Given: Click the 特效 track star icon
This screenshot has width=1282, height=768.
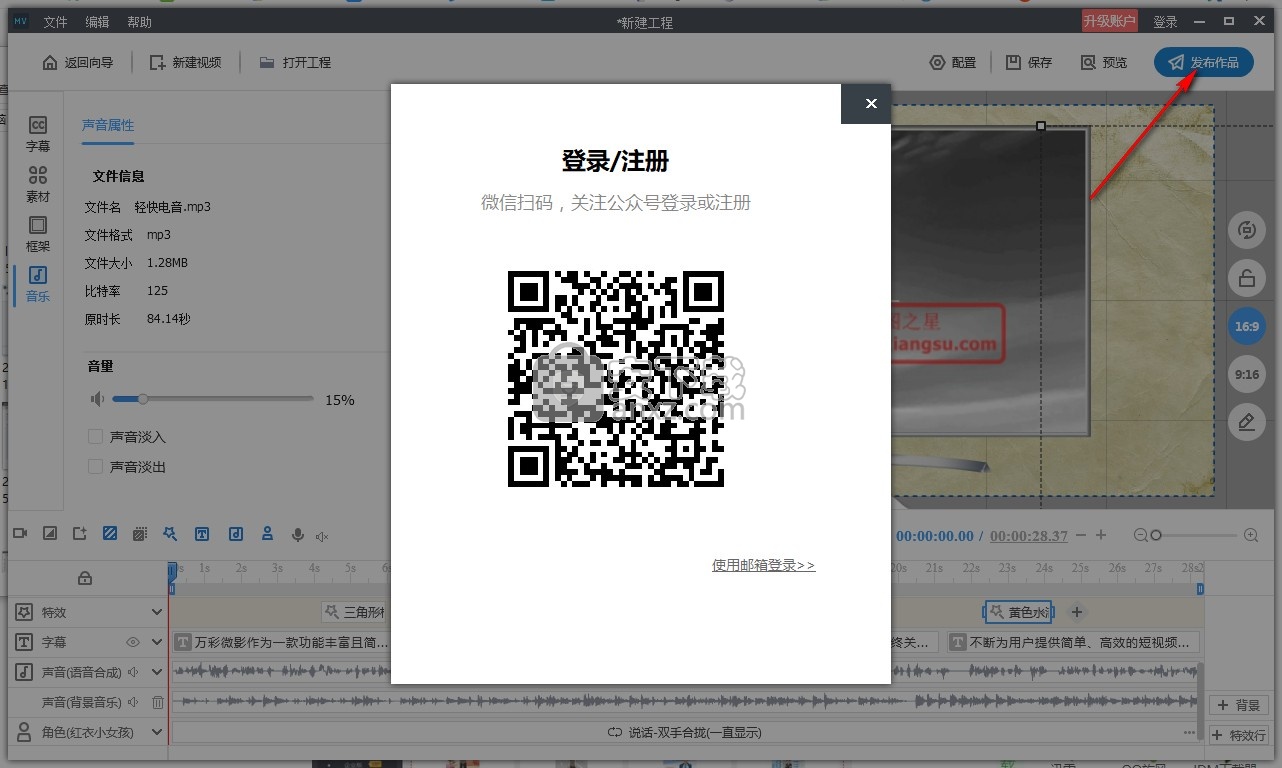Looking at the screenshot, I should point(23,612).
